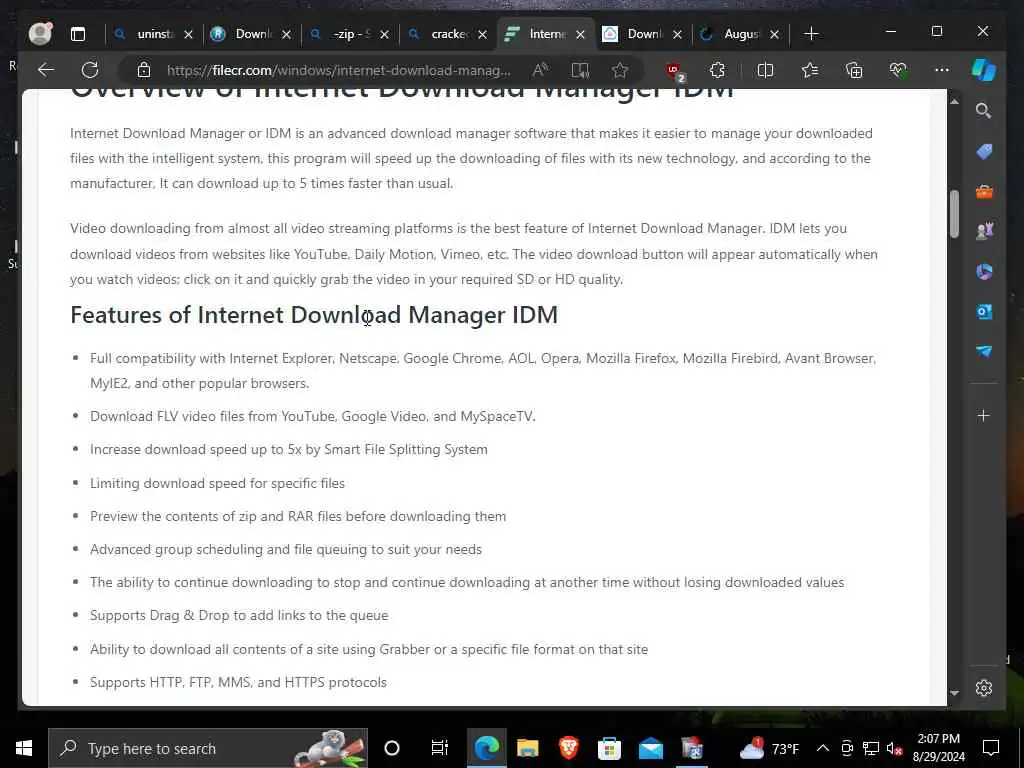This screenshot has width=1024, height=768.
Task: Click 'Advanced group scheduling' list item
Action: click(286, 549)
